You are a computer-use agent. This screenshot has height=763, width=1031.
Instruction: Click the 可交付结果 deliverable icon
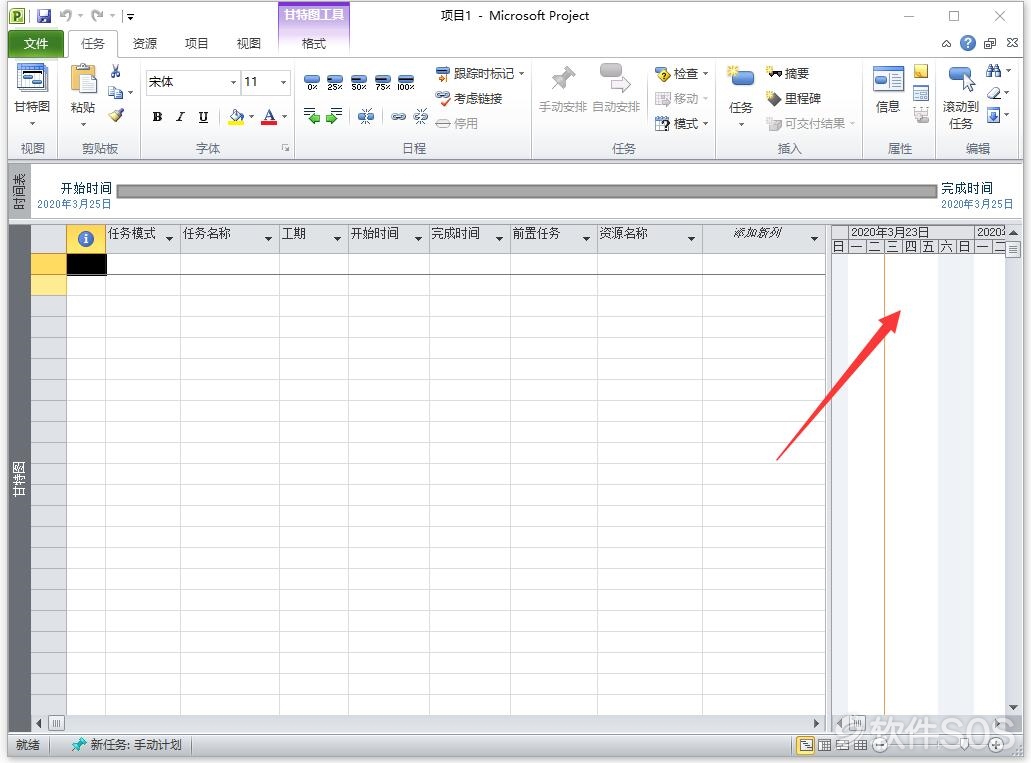point(774,123)
